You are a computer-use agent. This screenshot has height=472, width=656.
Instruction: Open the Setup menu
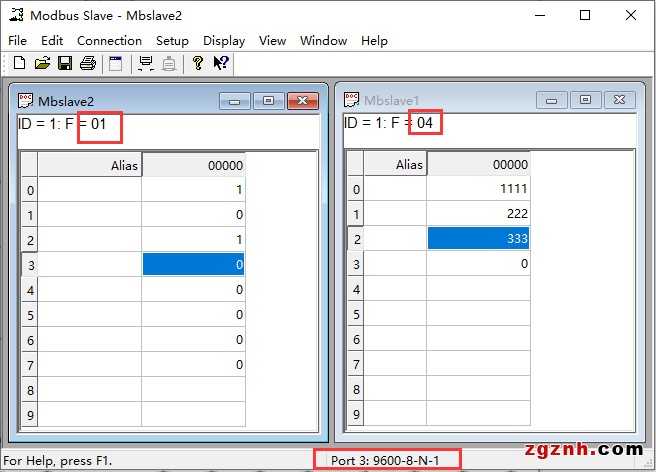(172, 40)
